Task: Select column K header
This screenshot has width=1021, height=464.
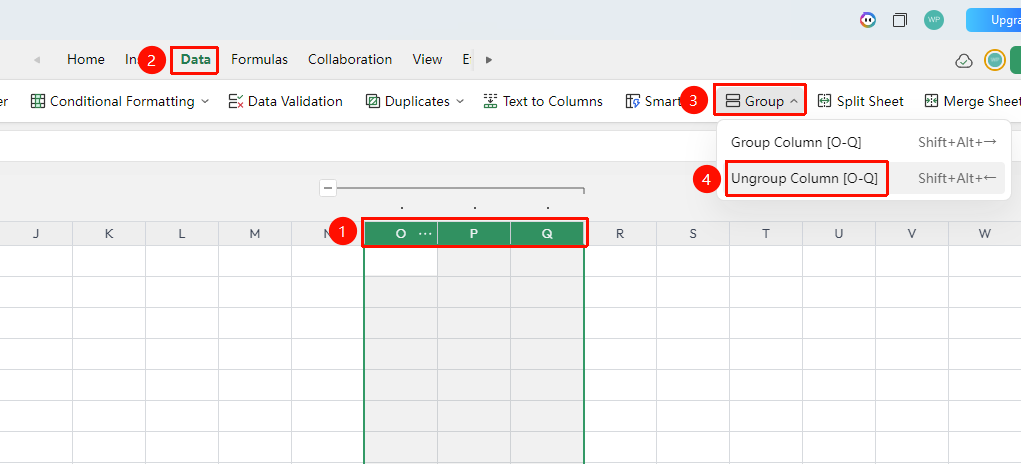Action: [x=109, y=234]
